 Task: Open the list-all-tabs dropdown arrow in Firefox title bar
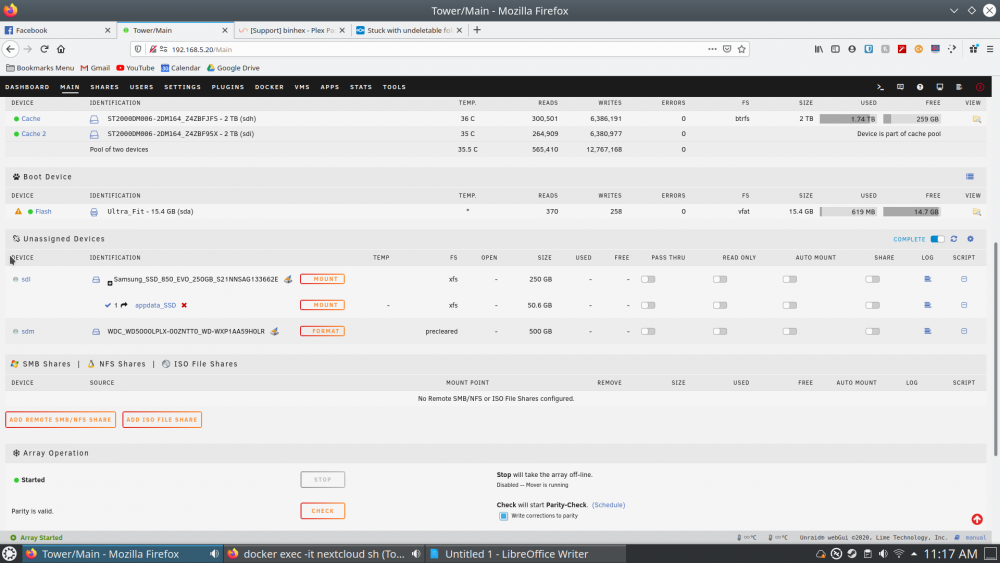coord(953,11)
